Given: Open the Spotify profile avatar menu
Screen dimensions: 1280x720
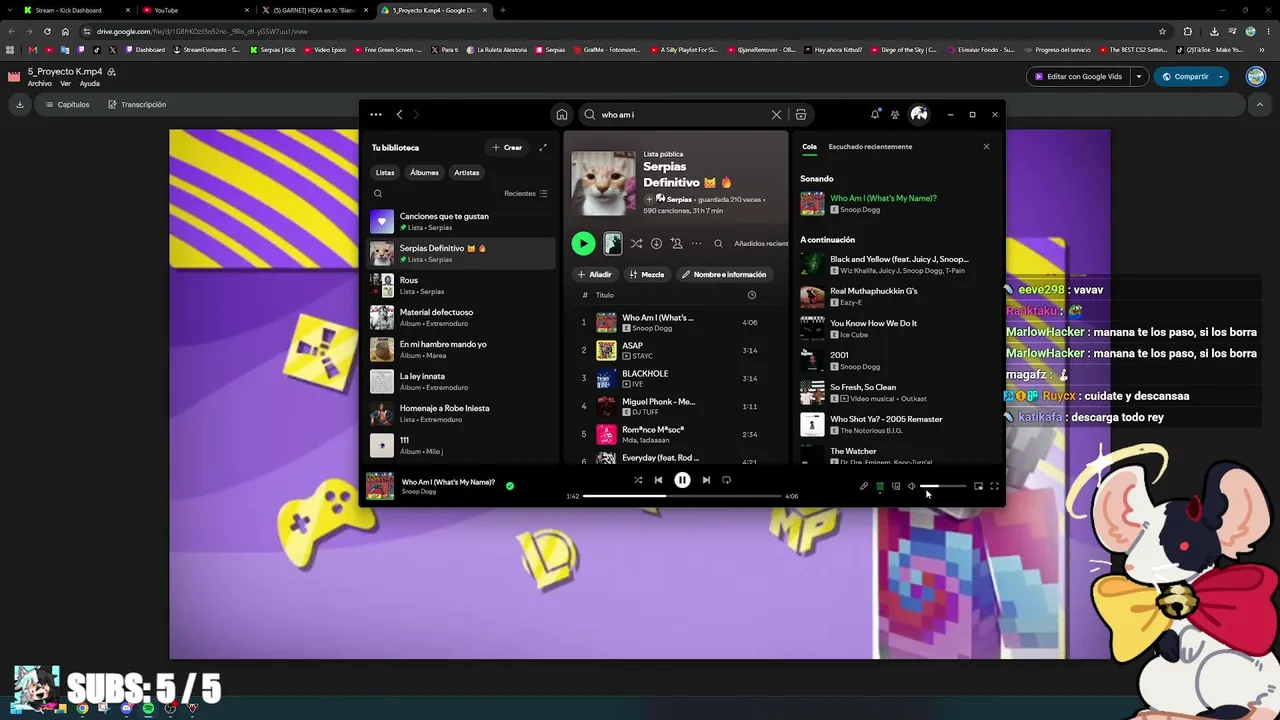Looking at the screenshot, I should (919, 115).
